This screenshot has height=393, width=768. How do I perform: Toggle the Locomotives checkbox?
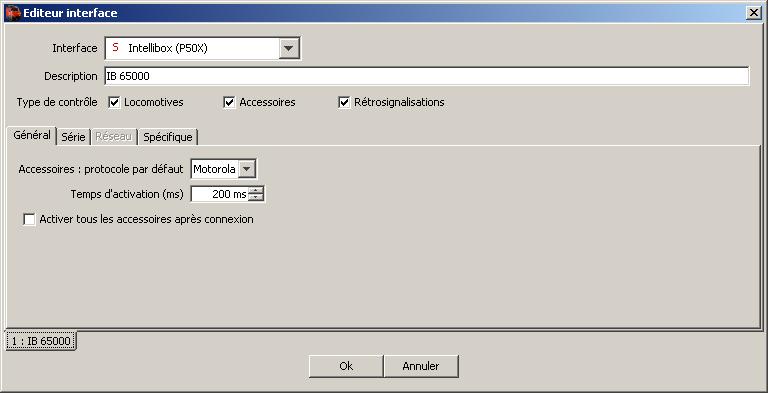pos(114,102)
